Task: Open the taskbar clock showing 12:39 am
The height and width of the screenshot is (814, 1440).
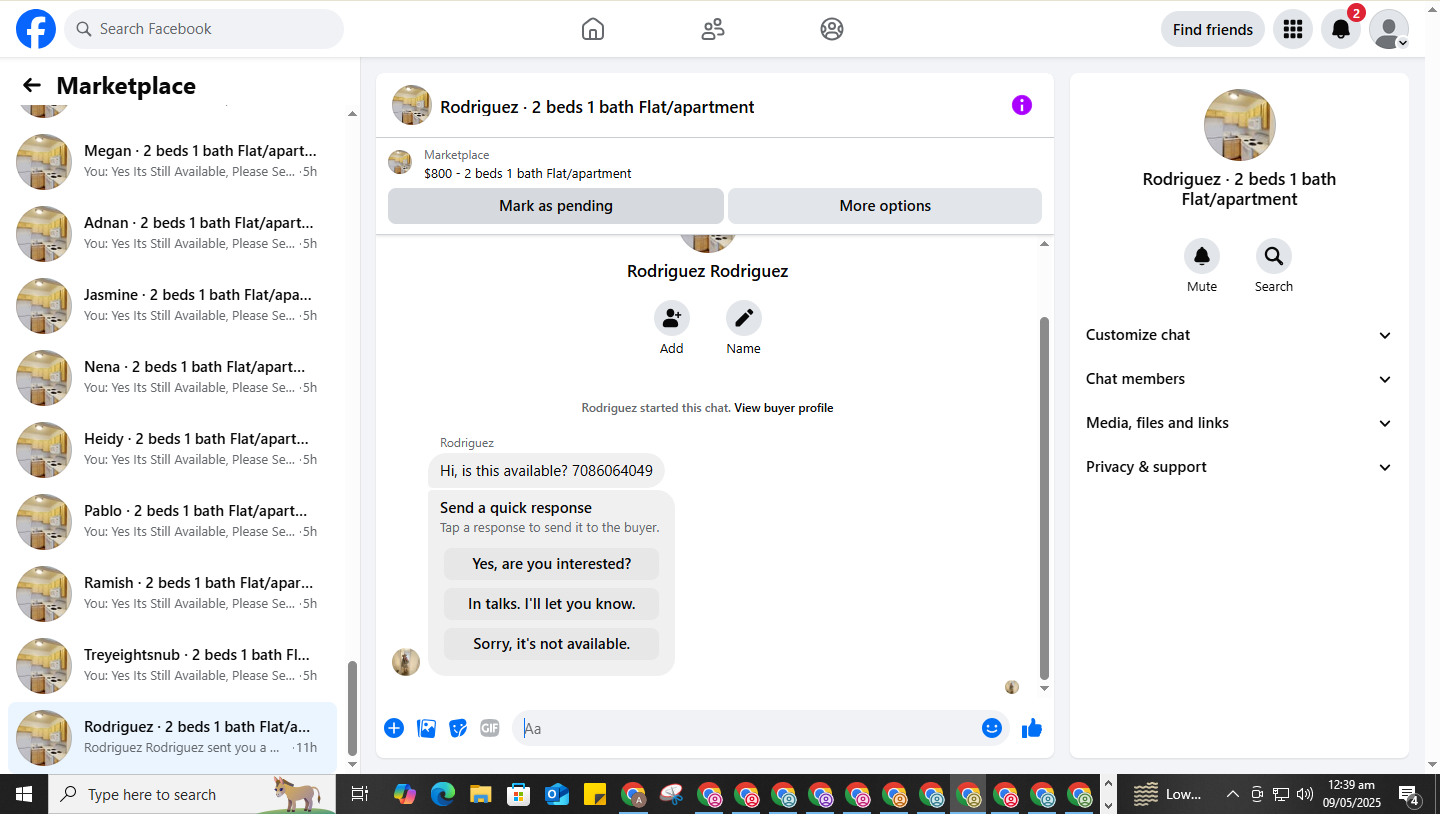Action: 1351,794
